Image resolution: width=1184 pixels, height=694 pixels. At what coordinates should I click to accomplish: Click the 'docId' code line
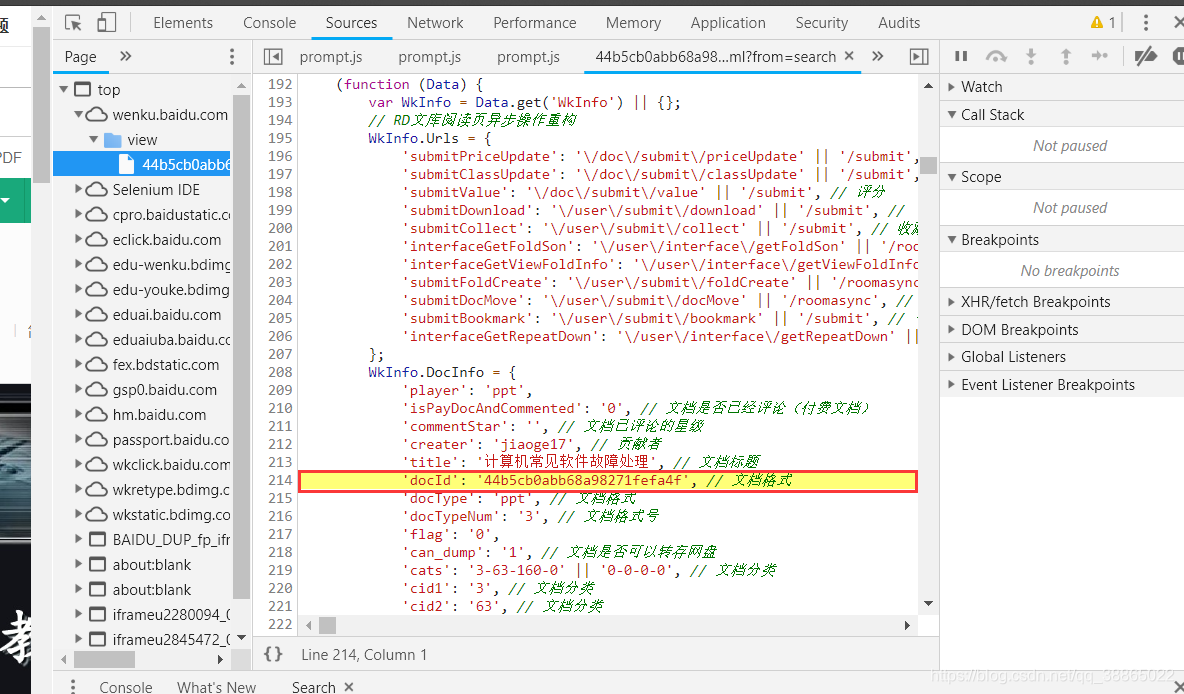tap(608, 480)
